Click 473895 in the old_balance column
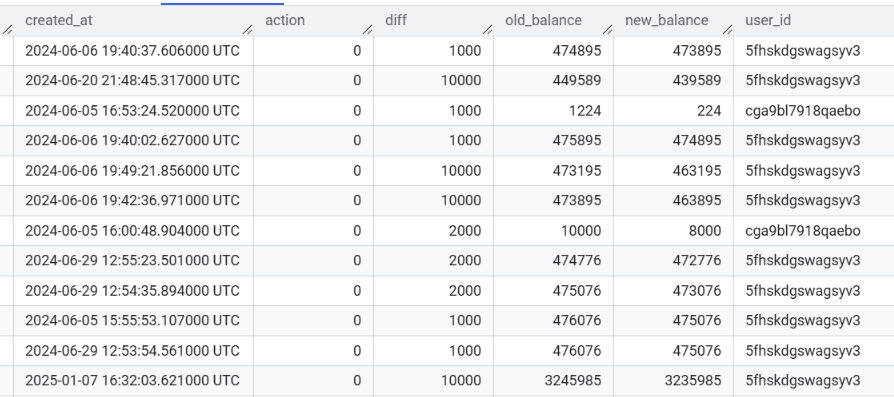The width and height of the screenshot is (894, 397). tap(576, 201)
